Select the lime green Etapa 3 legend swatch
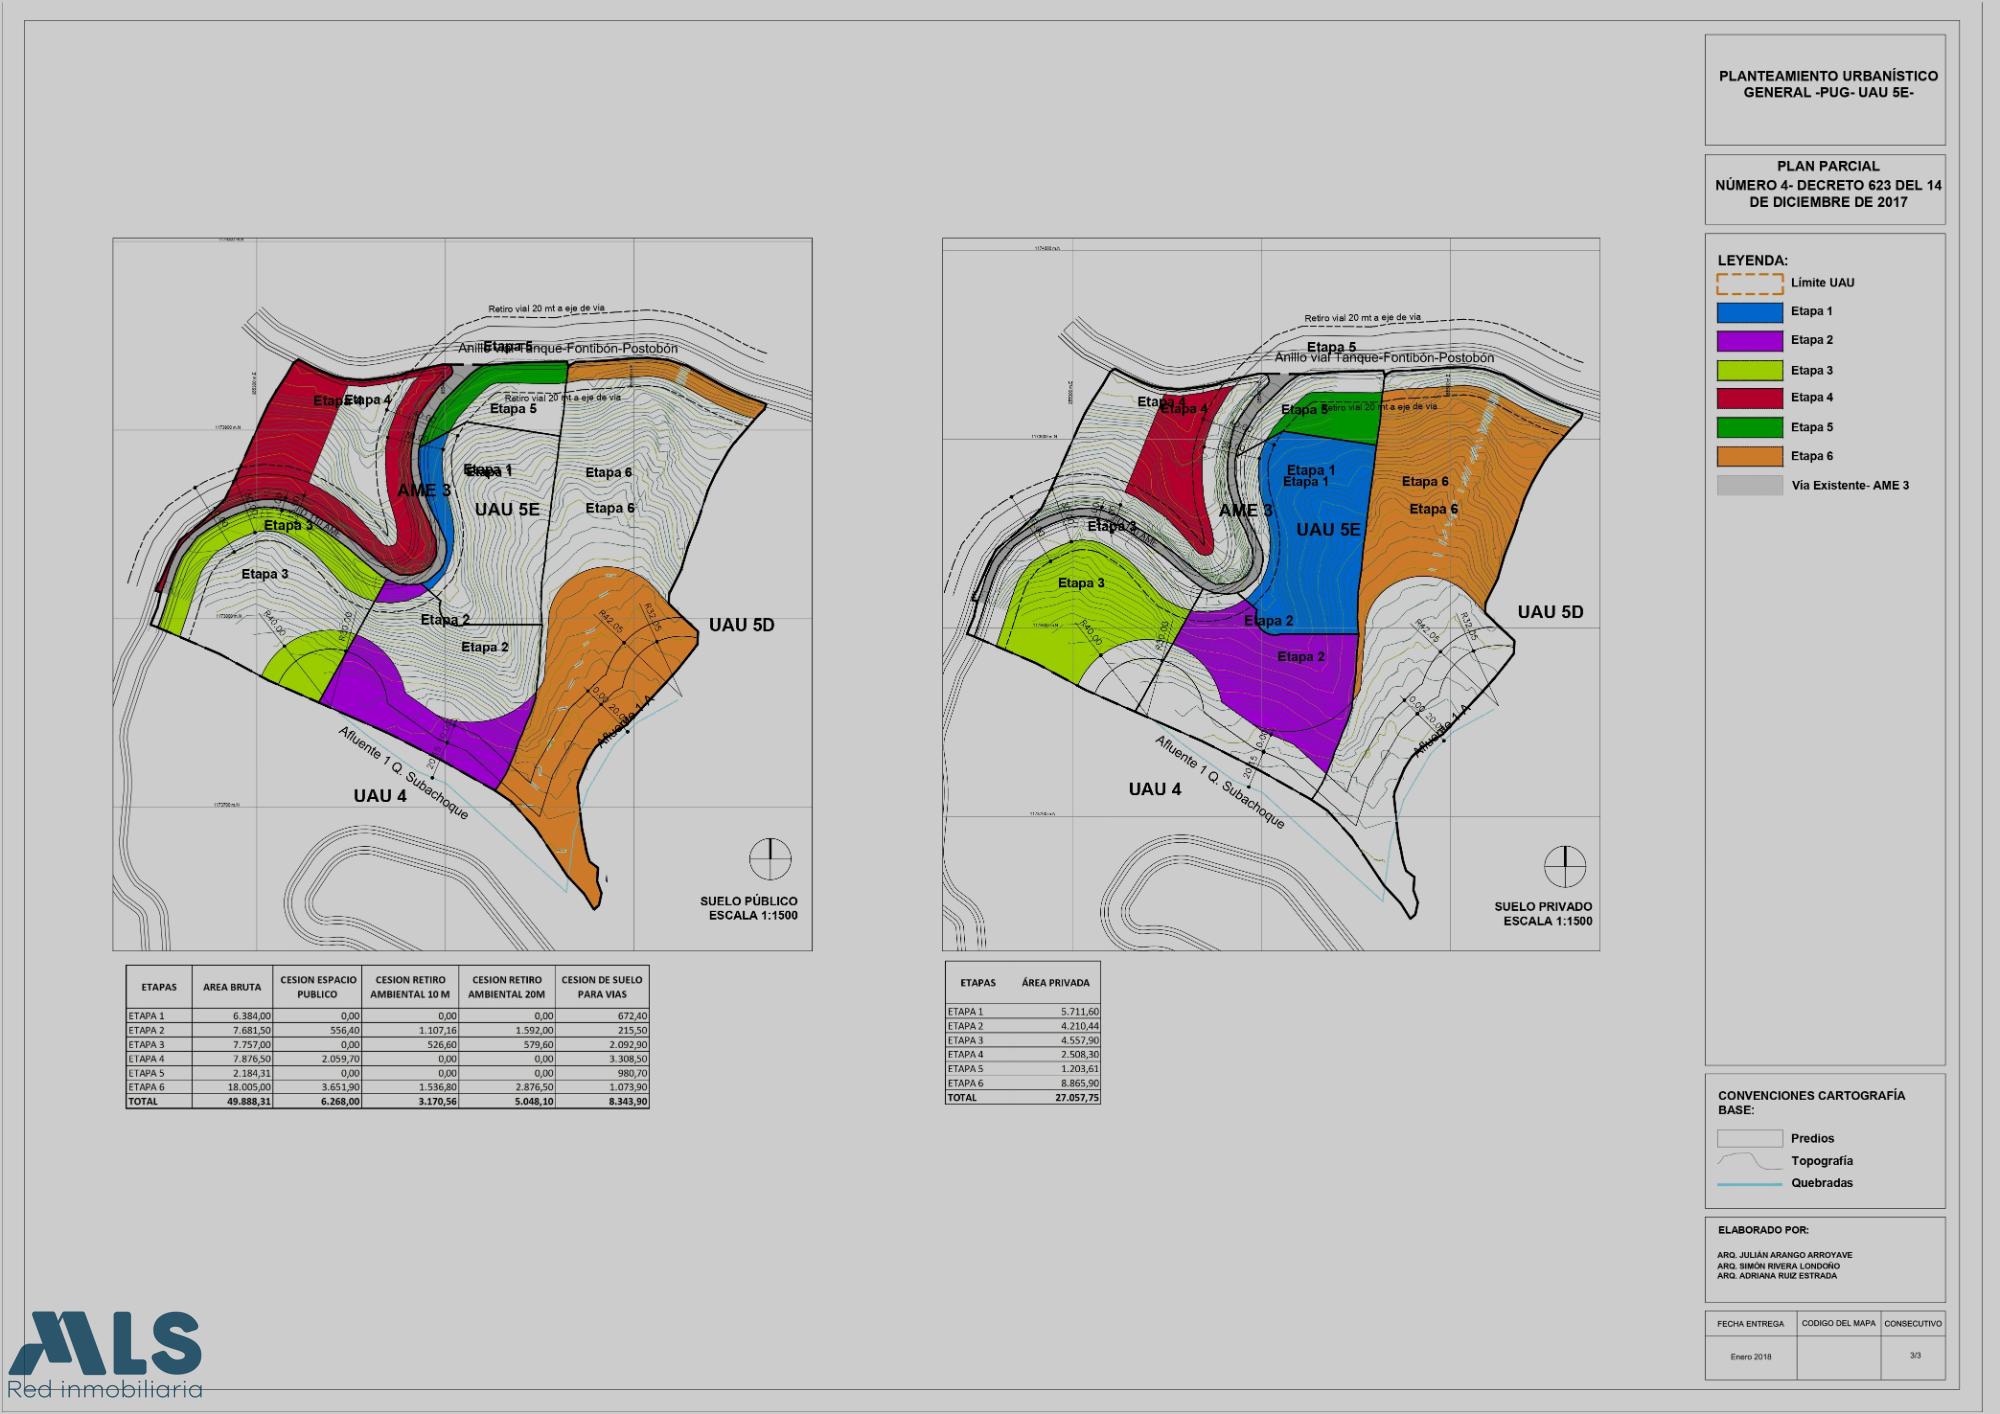This screenshot has height=1414, width=2000. [1749, 370]
